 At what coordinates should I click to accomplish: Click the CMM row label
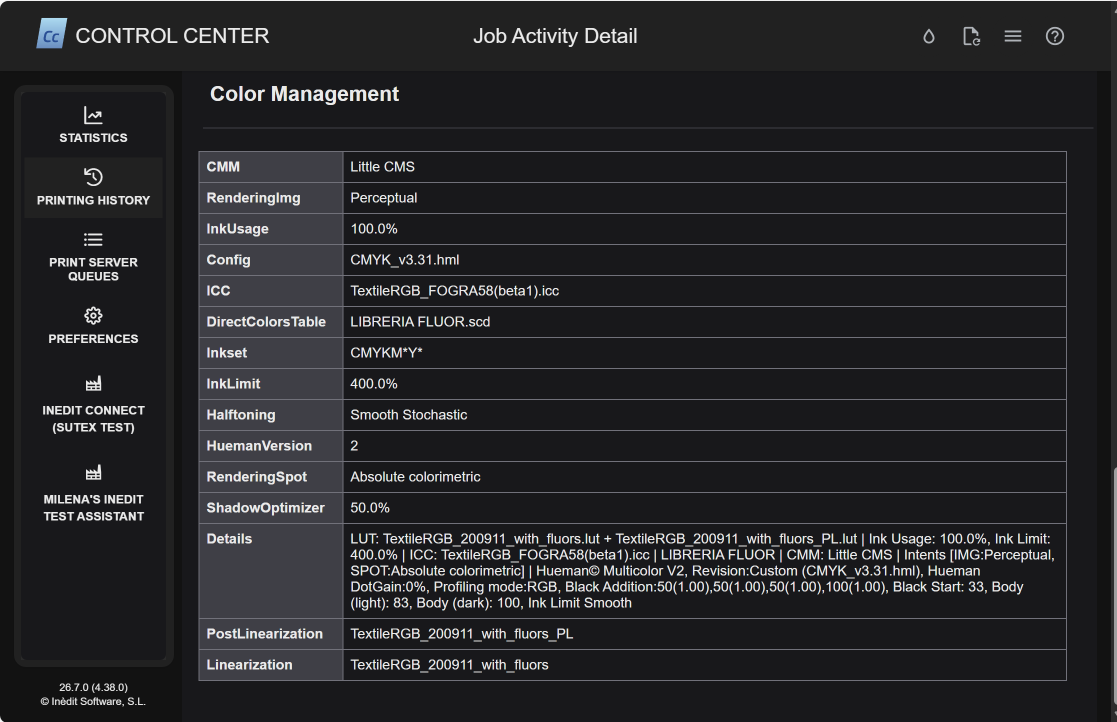[223, 167]
